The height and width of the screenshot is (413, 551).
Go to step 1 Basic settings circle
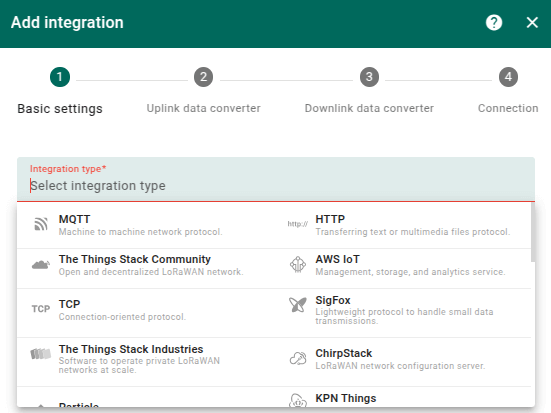60,77
